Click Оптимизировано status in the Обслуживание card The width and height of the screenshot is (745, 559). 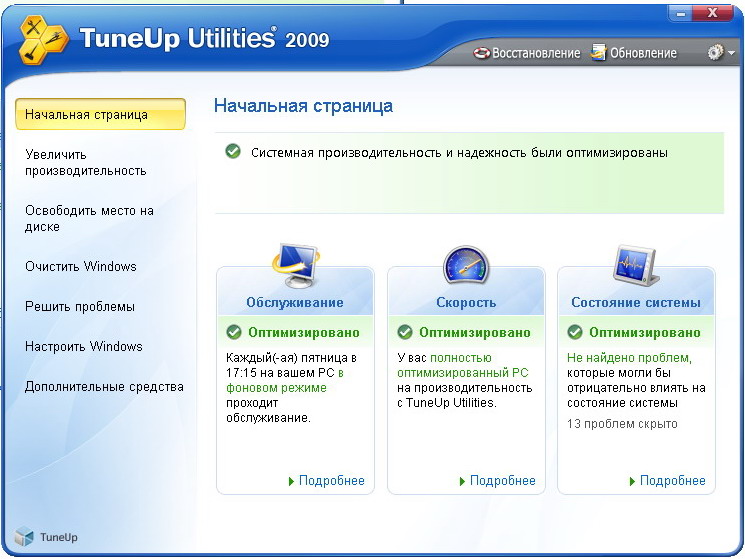(304, 332)
